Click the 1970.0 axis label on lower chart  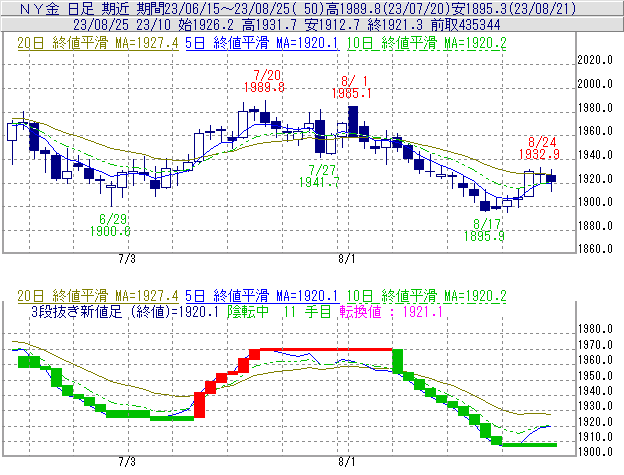(x=595, y=345)
